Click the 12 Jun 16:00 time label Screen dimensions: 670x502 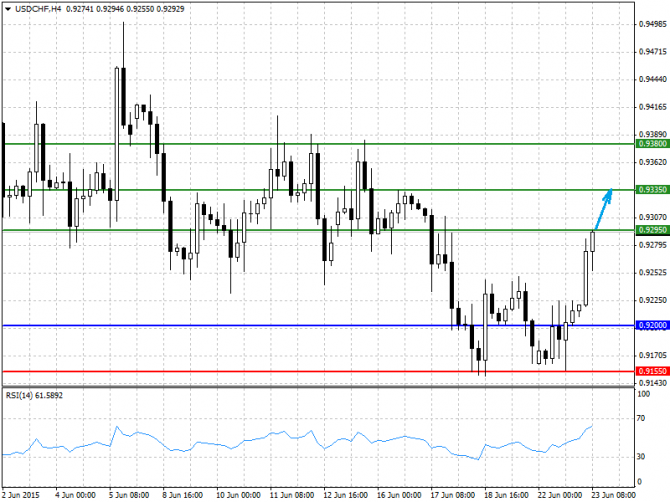click(x=345, y=495)
